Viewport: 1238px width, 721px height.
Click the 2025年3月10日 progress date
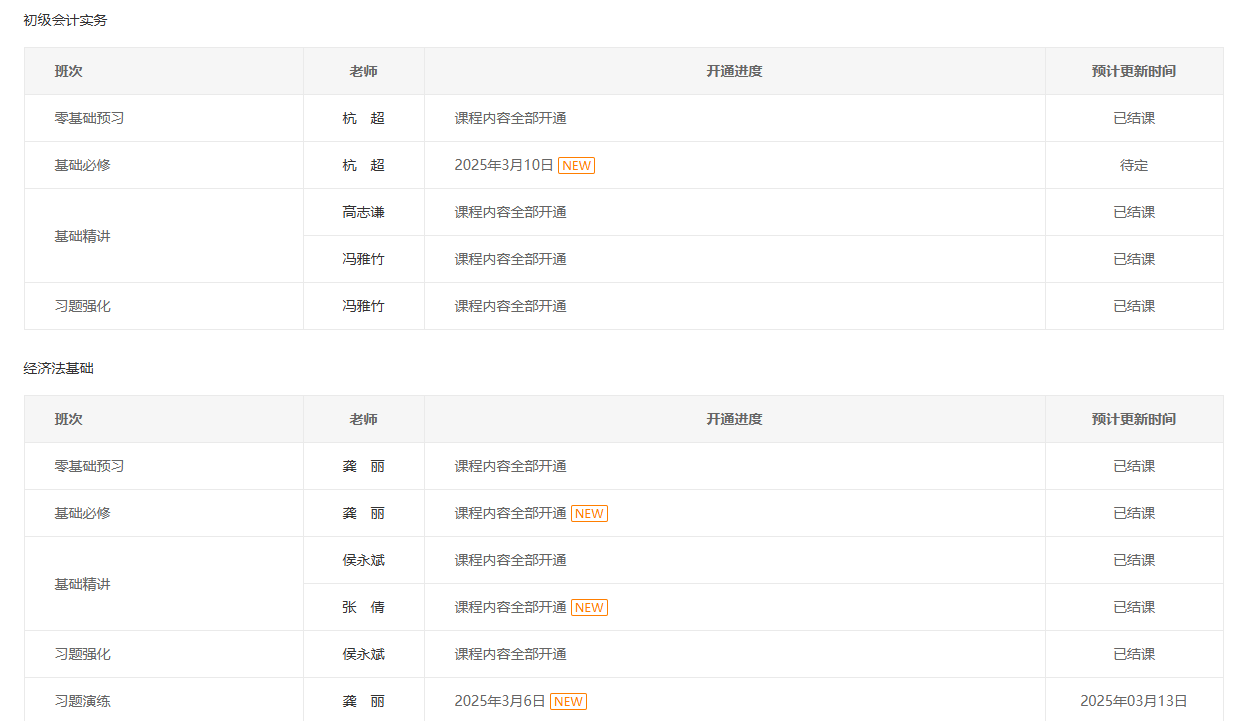[x=504, y=165]
